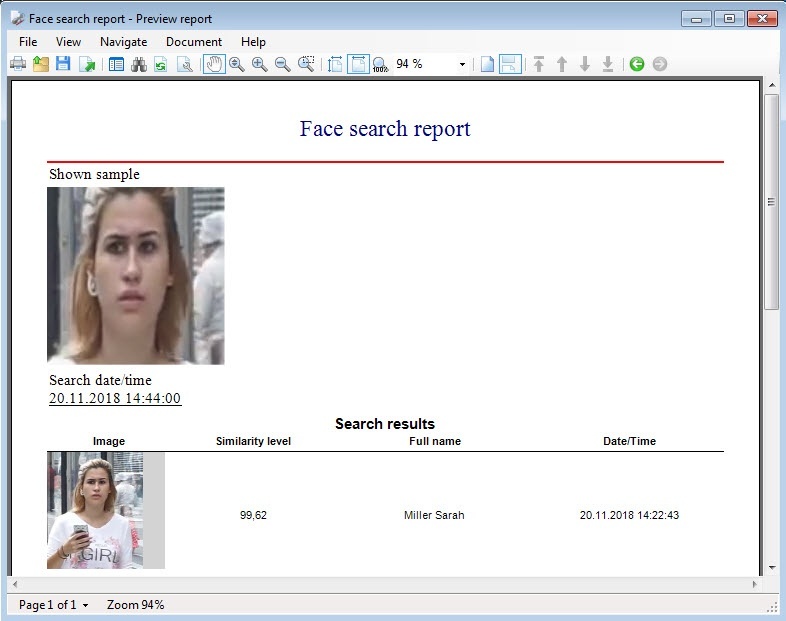
Task: Open the Document menu
Action: click(194, 42)
